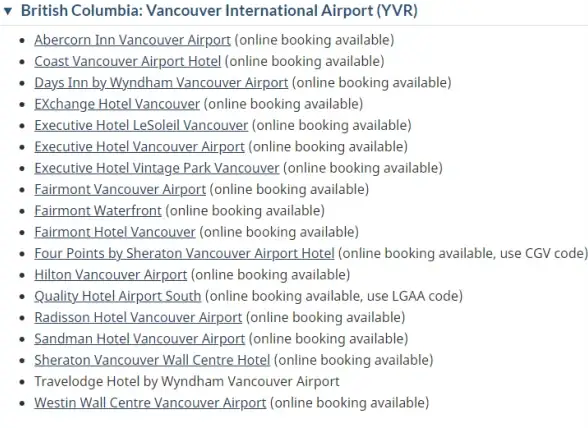The image size is (588, 428).
Task: Open Abercorn Inn Vancouver Airport link
Action: (x=132, y=40)
